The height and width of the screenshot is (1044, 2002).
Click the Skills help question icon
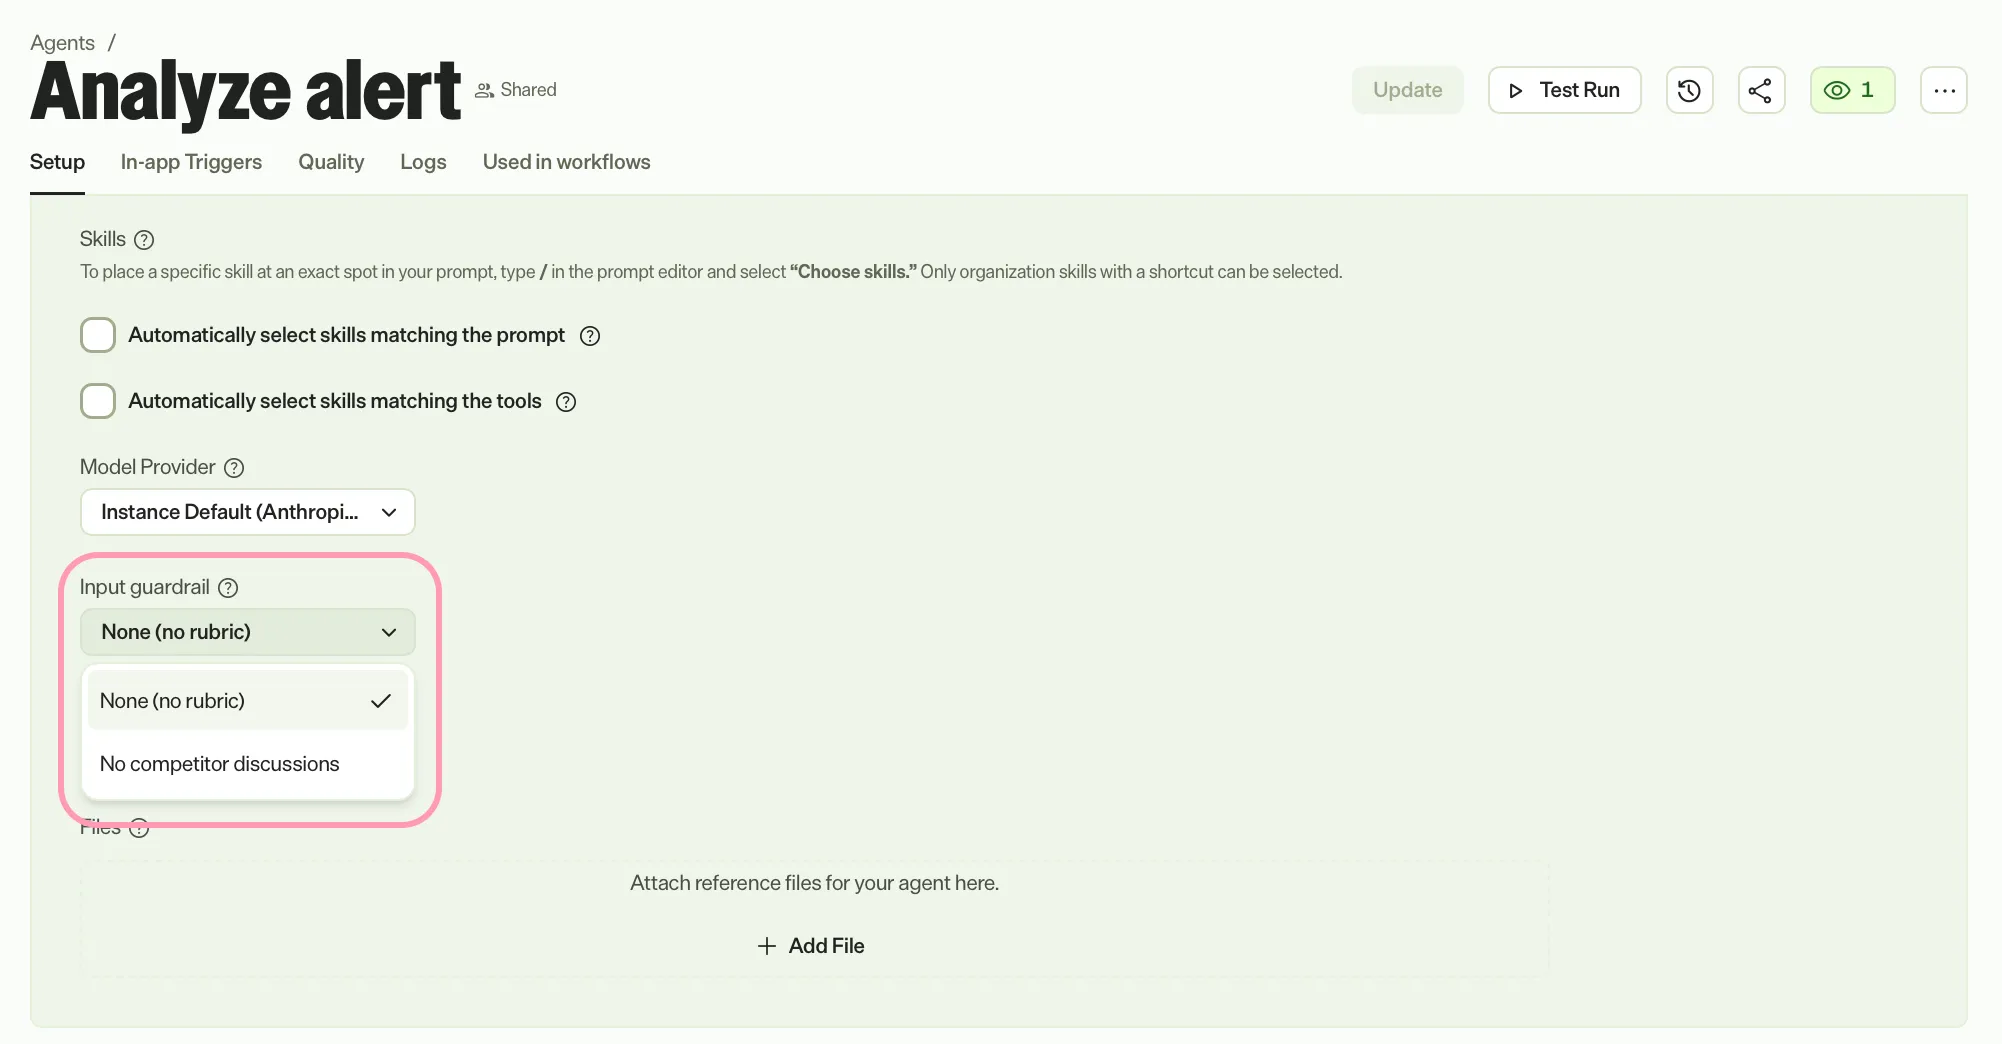144,240
